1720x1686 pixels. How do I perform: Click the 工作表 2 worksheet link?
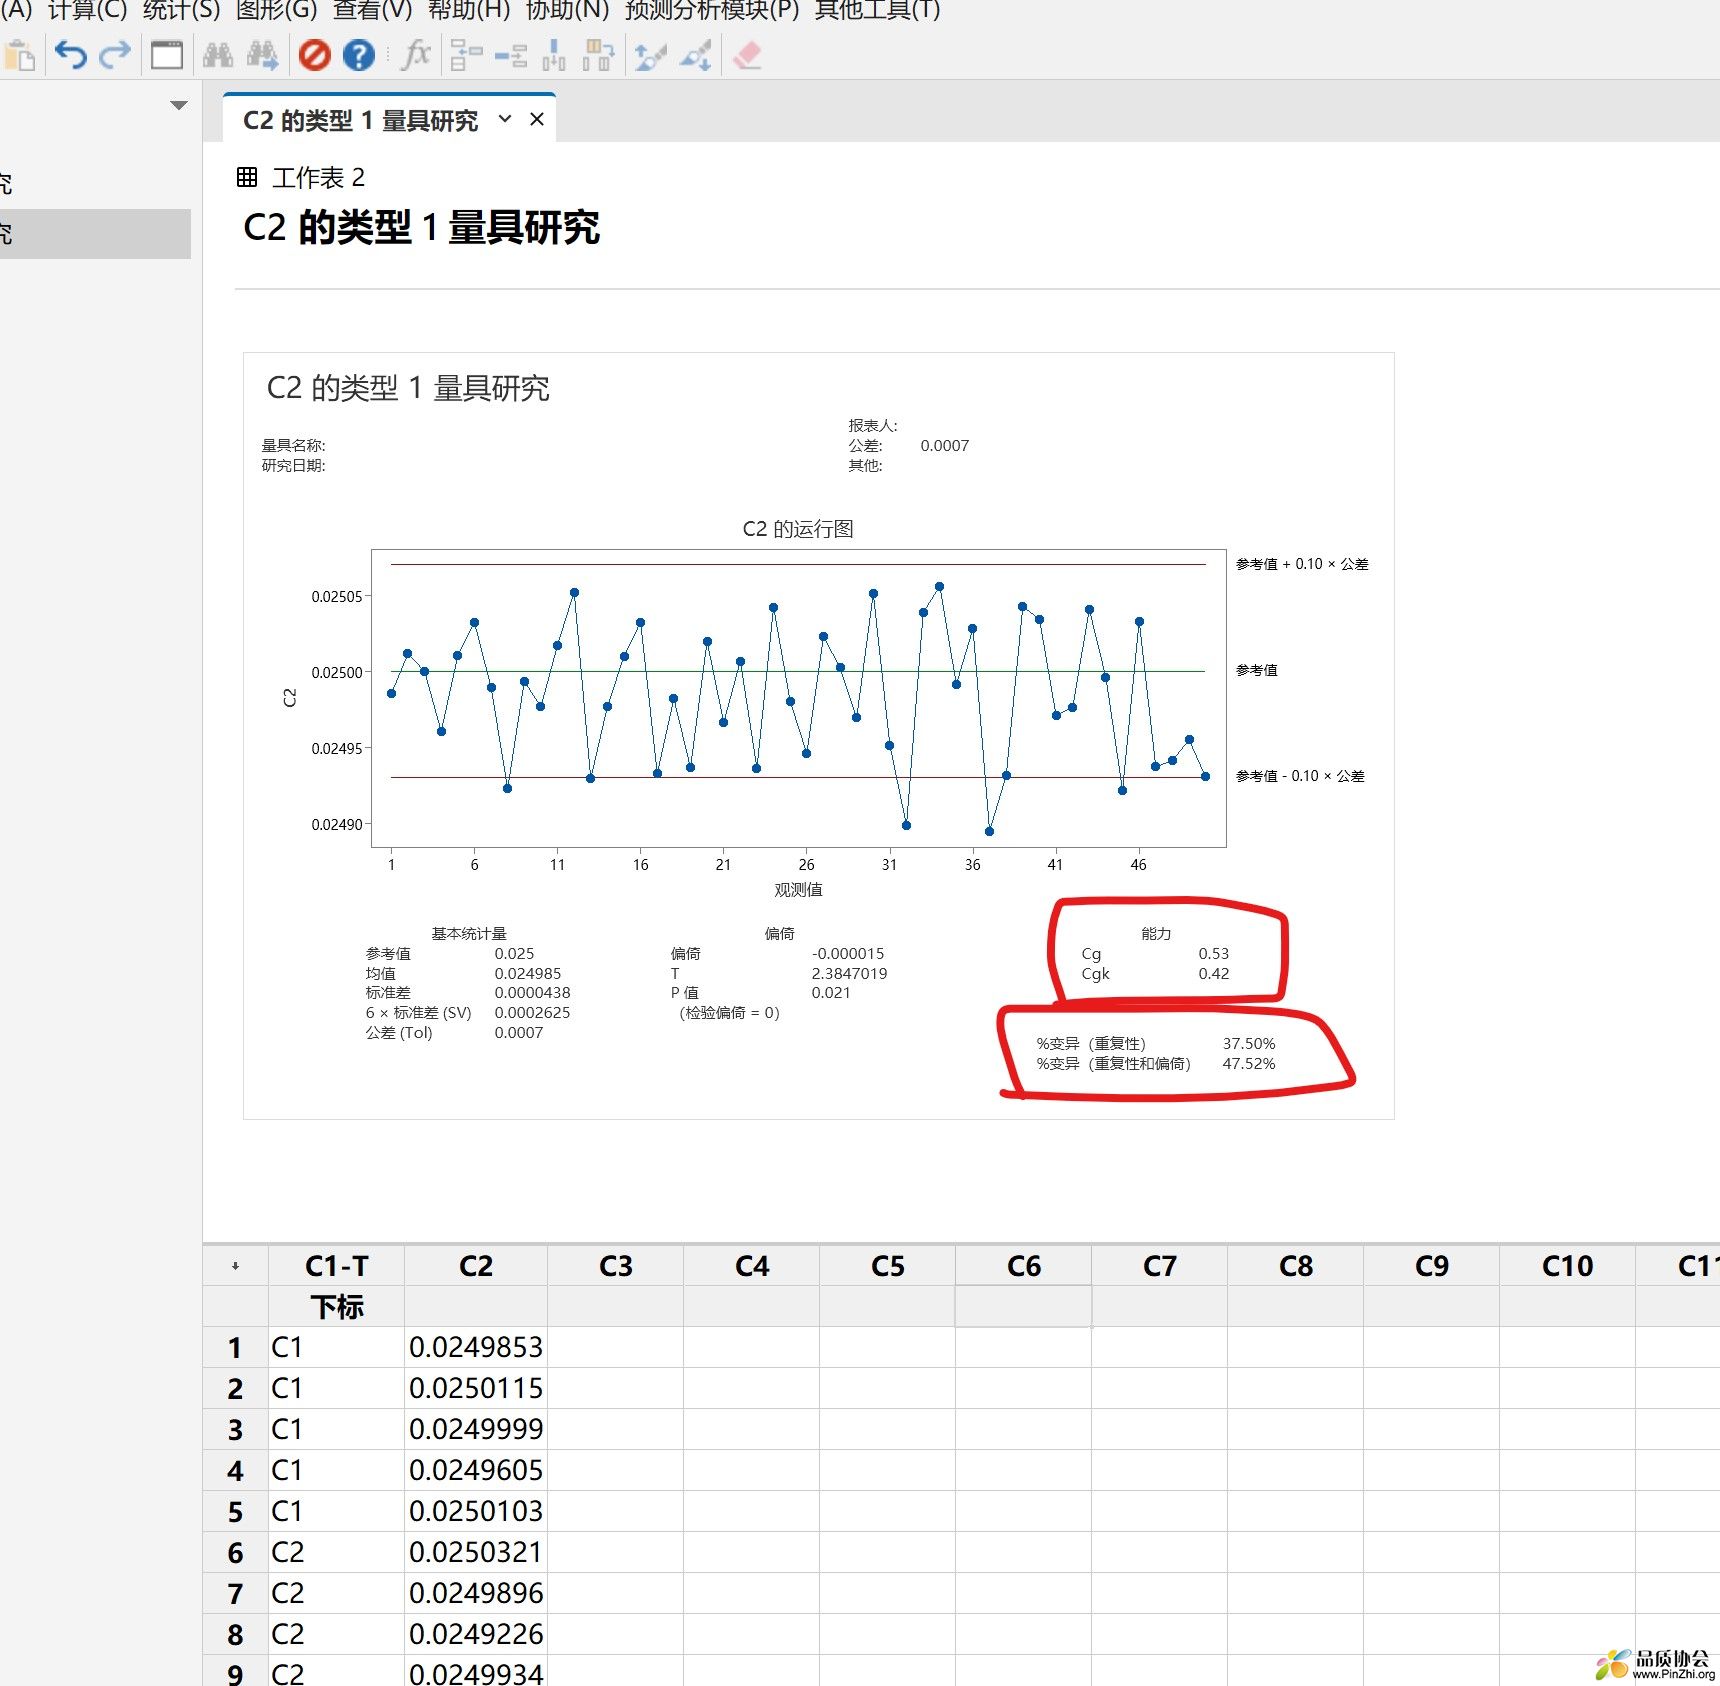tap(318, 177)
